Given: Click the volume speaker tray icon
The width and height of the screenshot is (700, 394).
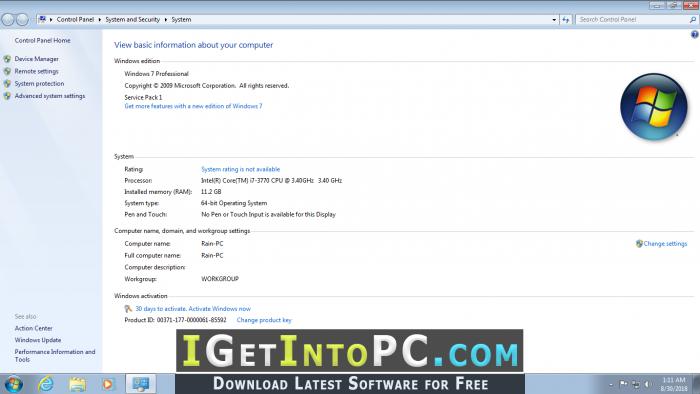Looking at the screenshot, I should [647, 384].
